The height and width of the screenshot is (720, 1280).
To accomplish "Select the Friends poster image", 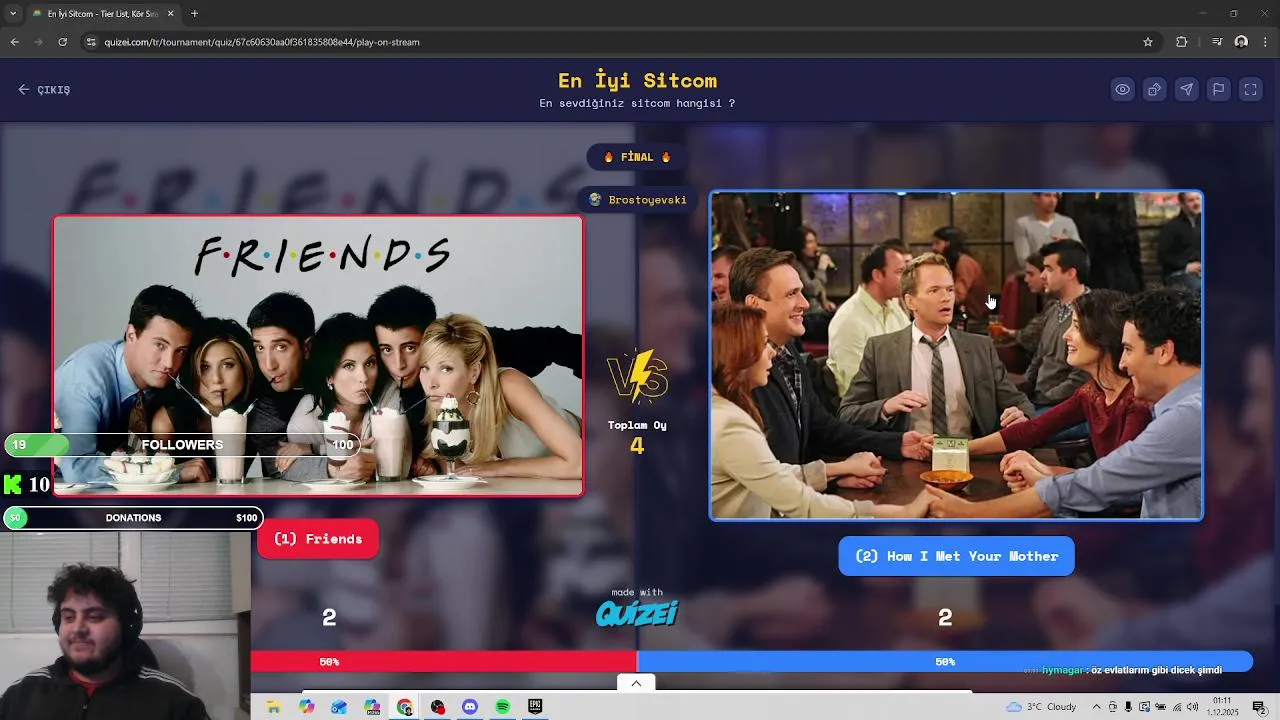I will pos(318,356).
